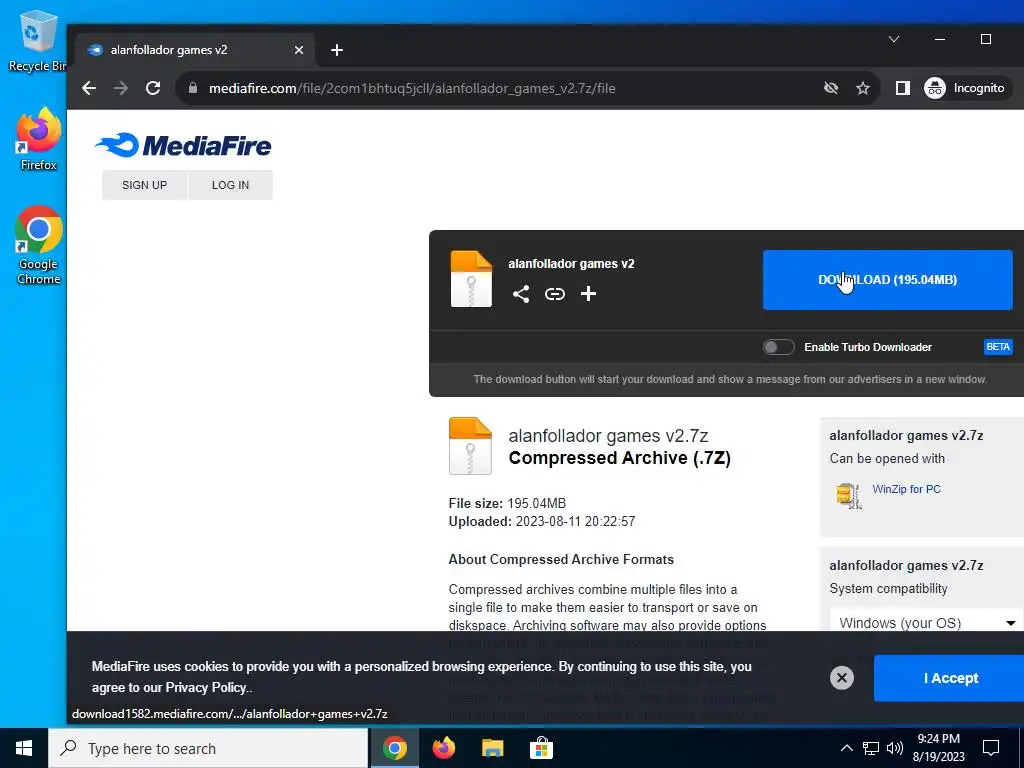The height and width of the screenshot is (768, 1024).
Task: Open the WinZip for PC link
Action: pos(906,489)
